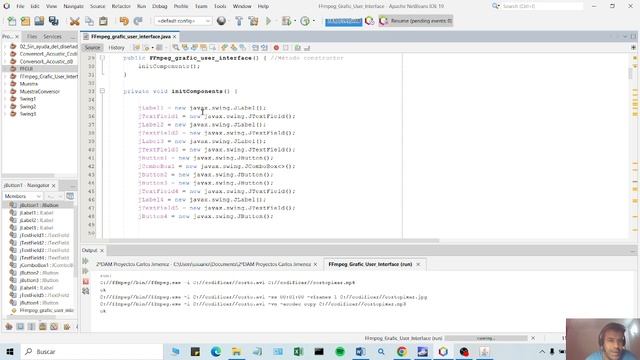Open the default config dropdown
This screenshot has width=640, height=360.
point(183,21)
